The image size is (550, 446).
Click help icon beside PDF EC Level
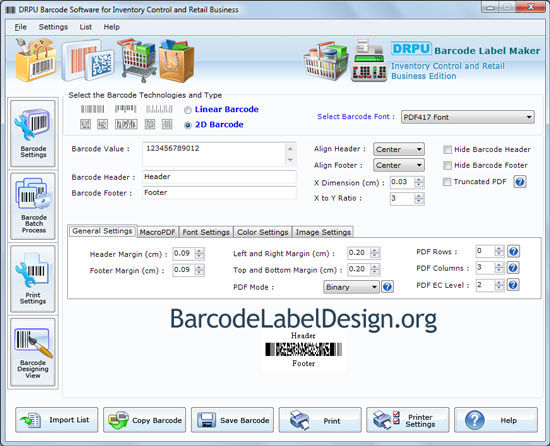click(x=513, y=285)
